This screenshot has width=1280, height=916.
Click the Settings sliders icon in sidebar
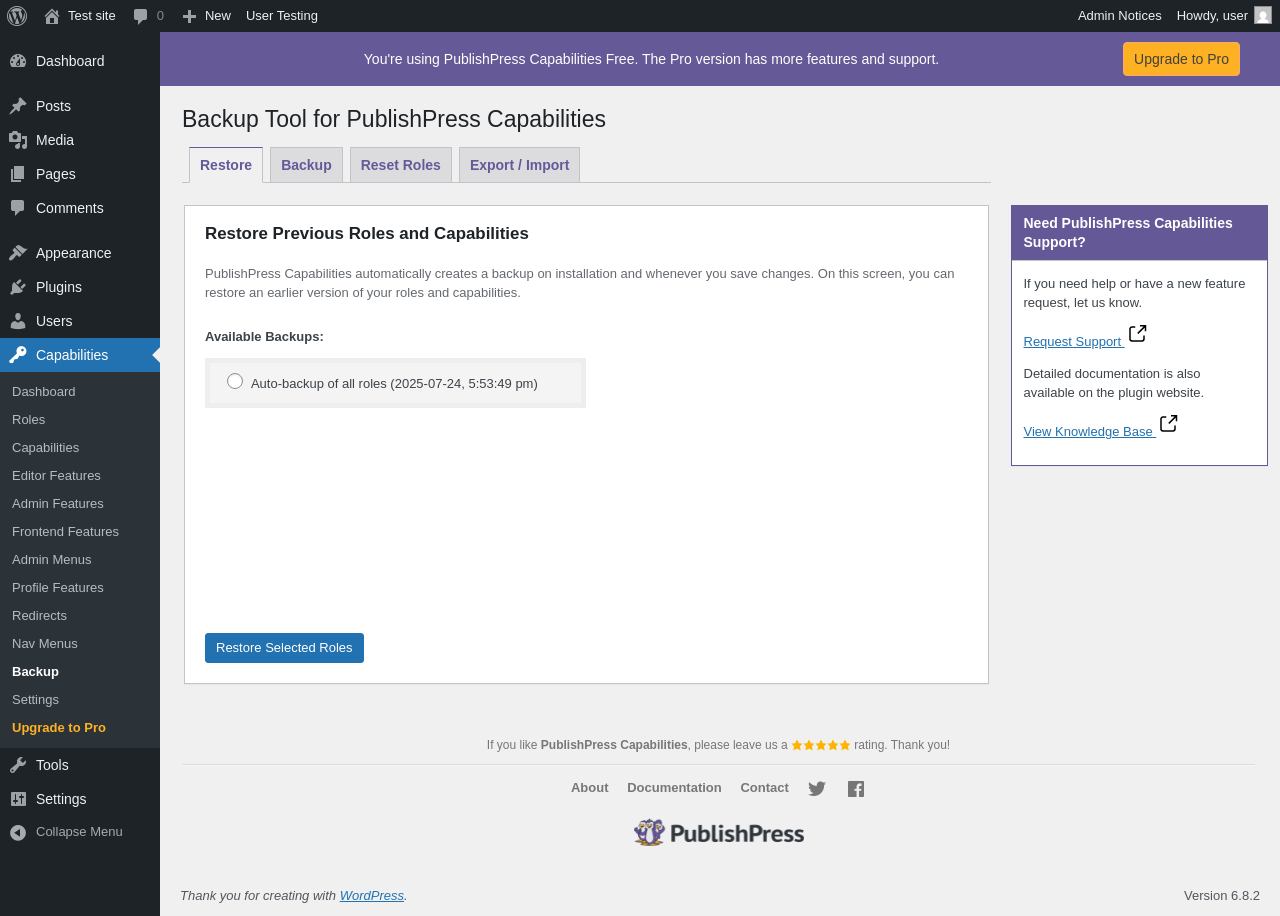pyautogui.click(x=18, y=799)
